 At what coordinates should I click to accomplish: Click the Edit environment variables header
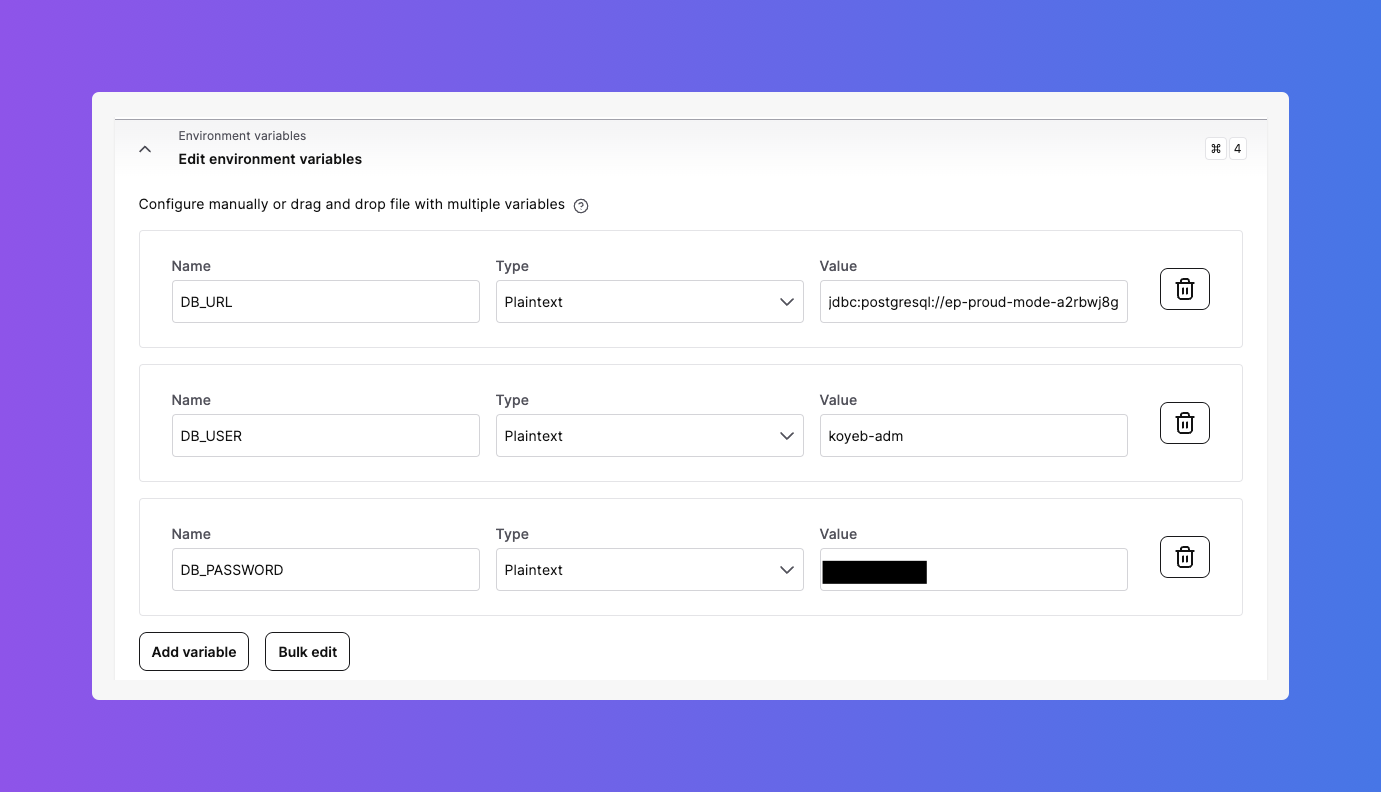pos(270,158)
